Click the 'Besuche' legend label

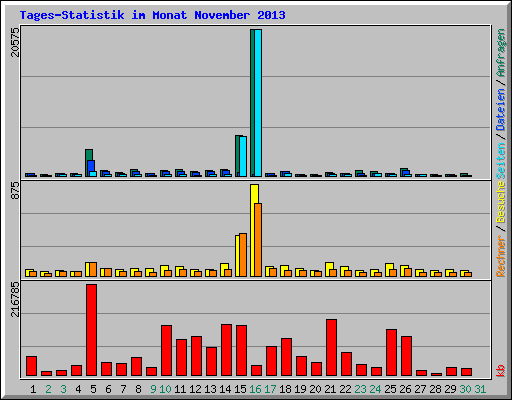click(500, 202)
